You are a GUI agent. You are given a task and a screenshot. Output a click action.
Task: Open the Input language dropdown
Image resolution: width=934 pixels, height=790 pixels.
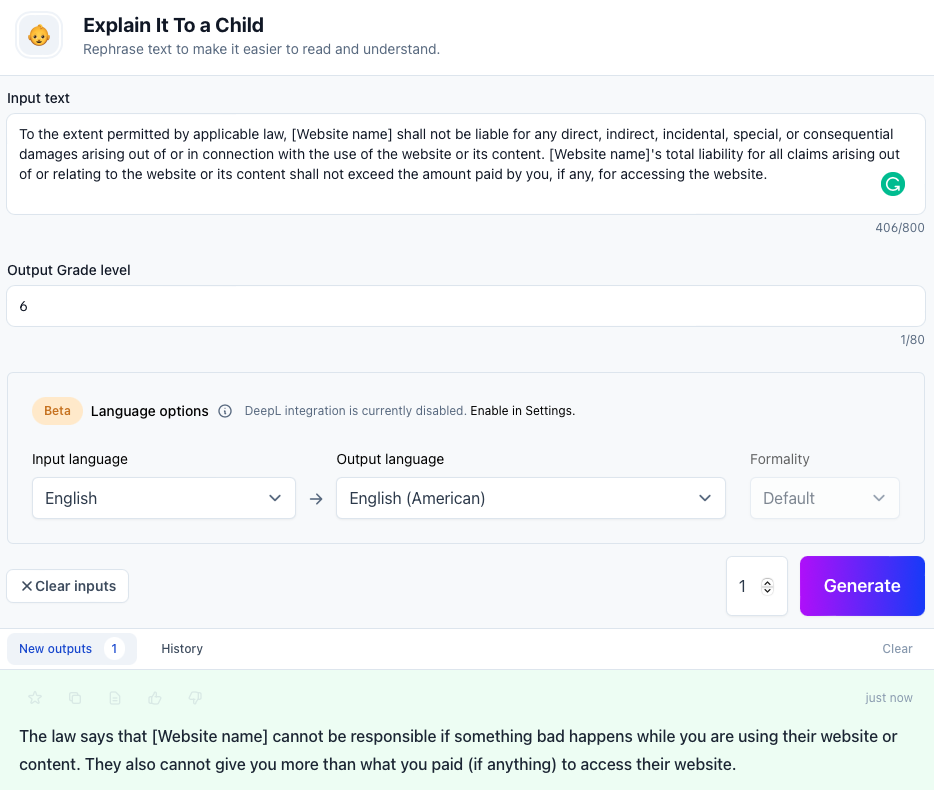tap(164, 498)
